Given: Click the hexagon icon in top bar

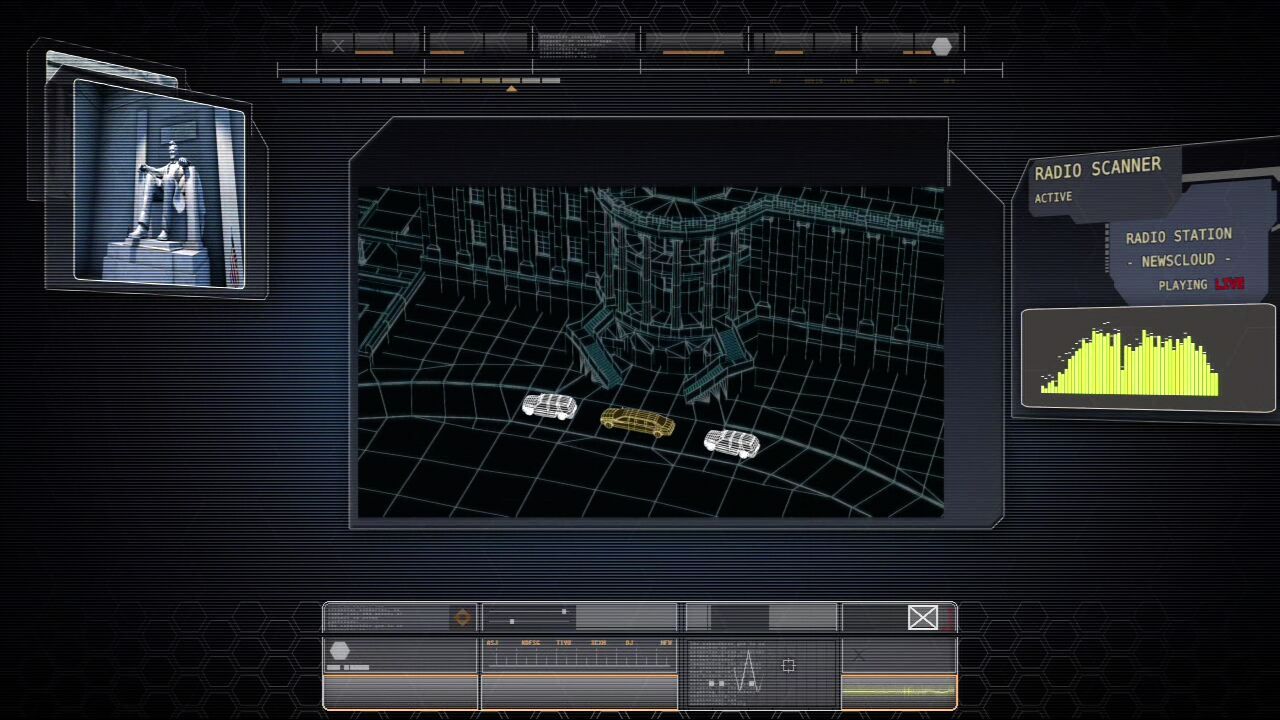Looking at the screenshot, I should [x=941, y=46].
